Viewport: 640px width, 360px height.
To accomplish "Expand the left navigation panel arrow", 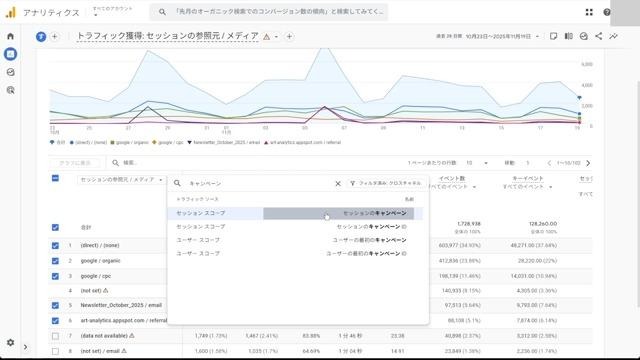I will [25, 347].
